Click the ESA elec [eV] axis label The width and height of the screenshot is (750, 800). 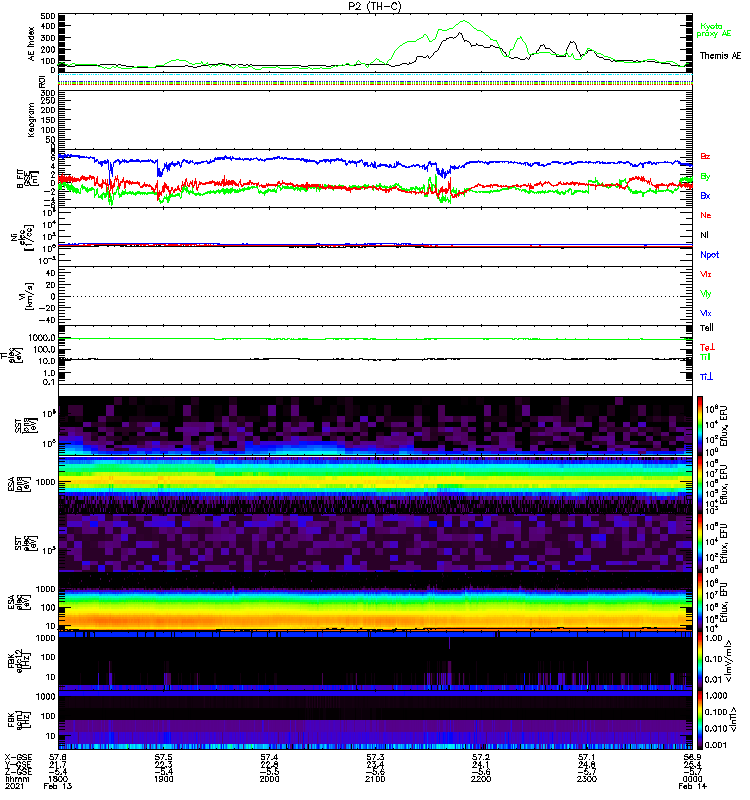[18, 602]
